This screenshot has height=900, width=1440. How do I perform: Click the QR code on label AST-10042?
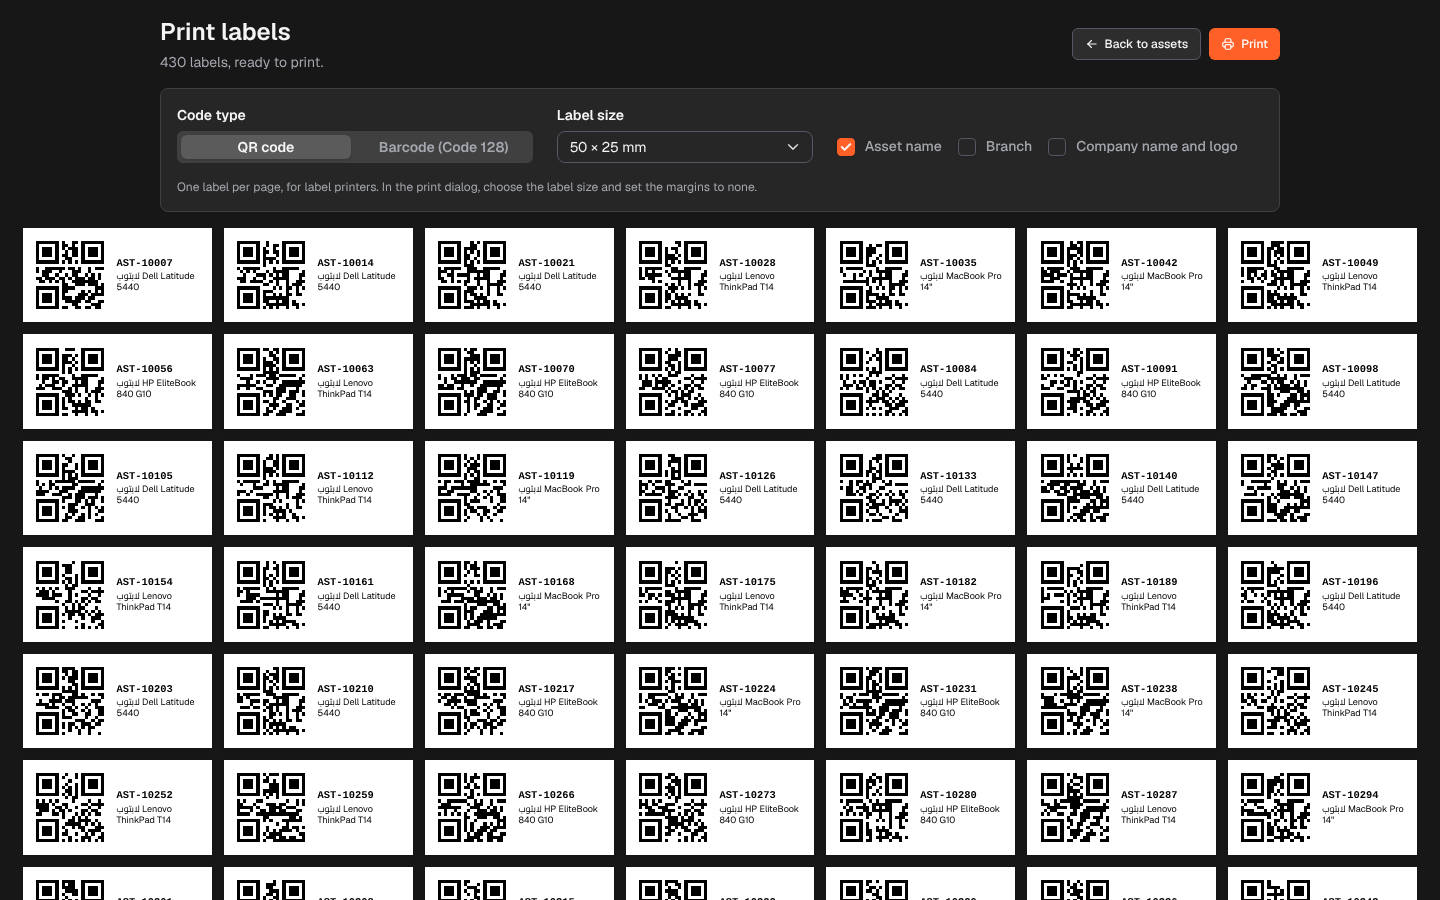[x=1075, y=275]
